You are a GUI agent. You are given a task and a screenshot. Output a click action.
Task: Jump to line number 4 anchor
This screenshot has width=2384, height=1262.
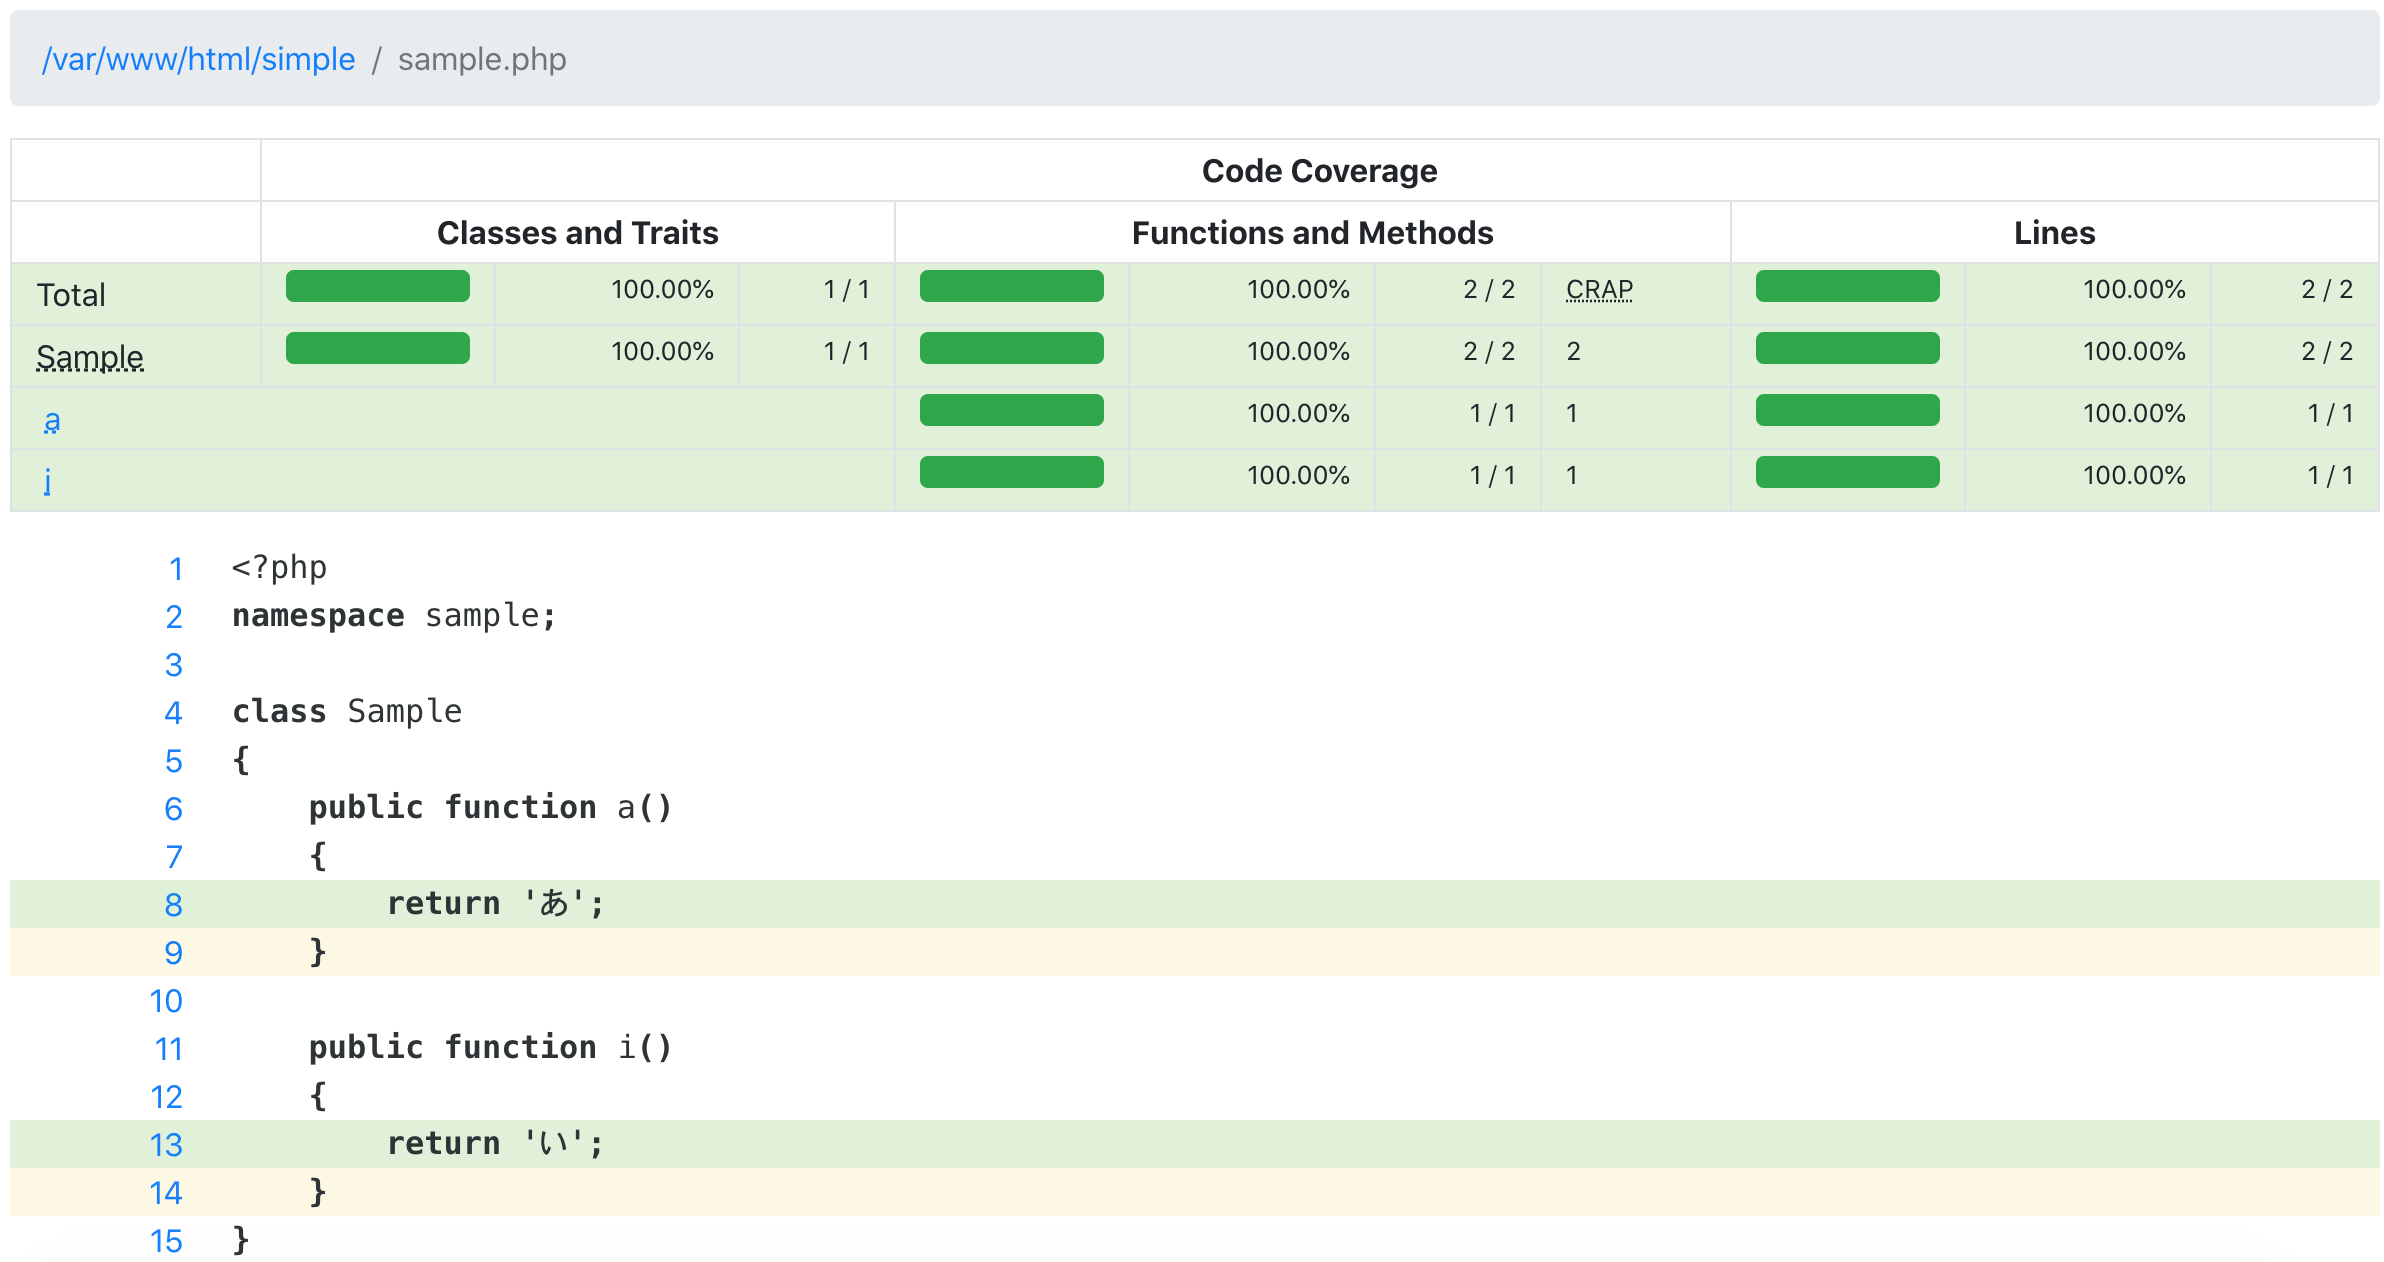pos(173,712)
